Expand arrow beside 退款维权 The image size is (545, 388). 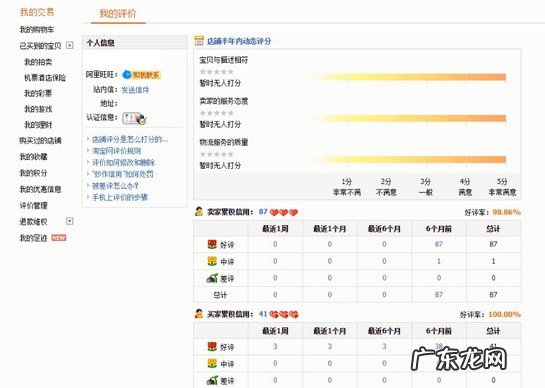(x=70, y=221)
